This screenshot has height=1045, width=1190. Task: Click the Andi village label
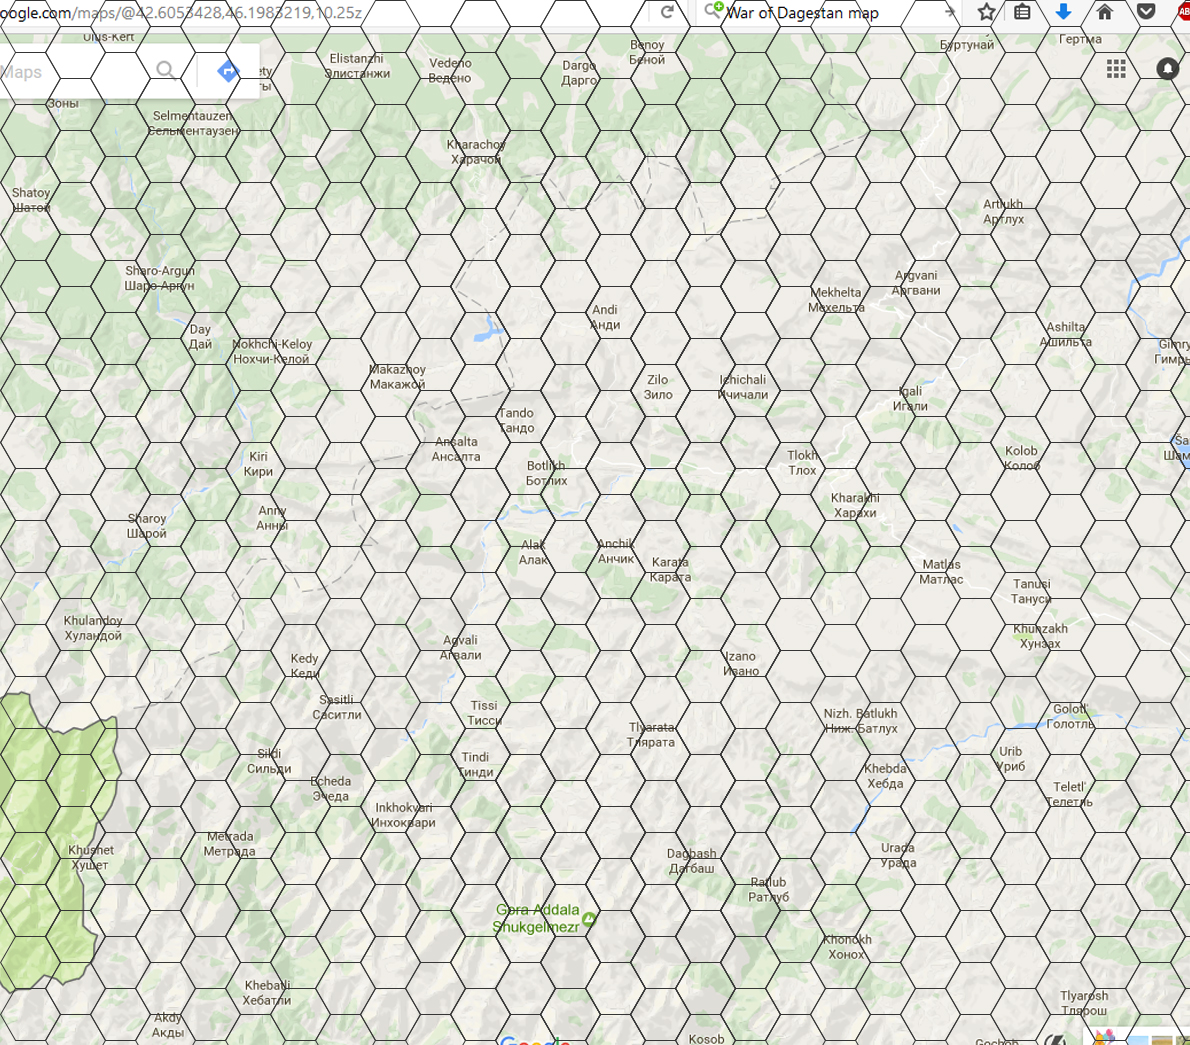click(x=605, y=317)
